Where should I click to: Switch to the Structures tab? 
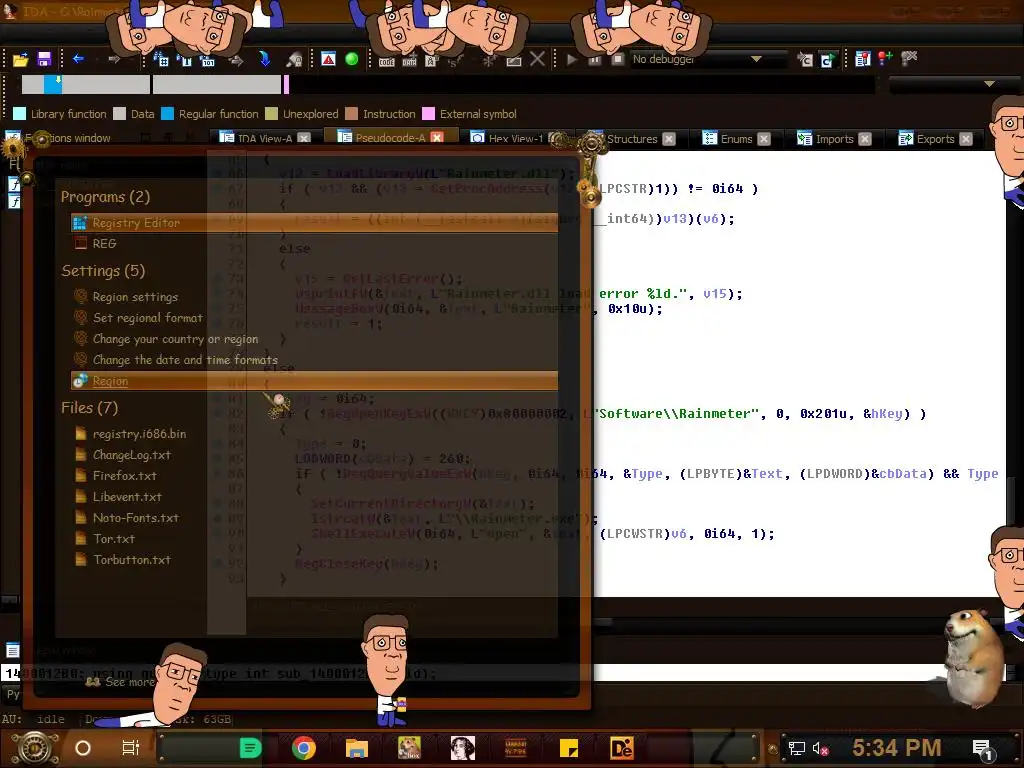tap(632, 138)
